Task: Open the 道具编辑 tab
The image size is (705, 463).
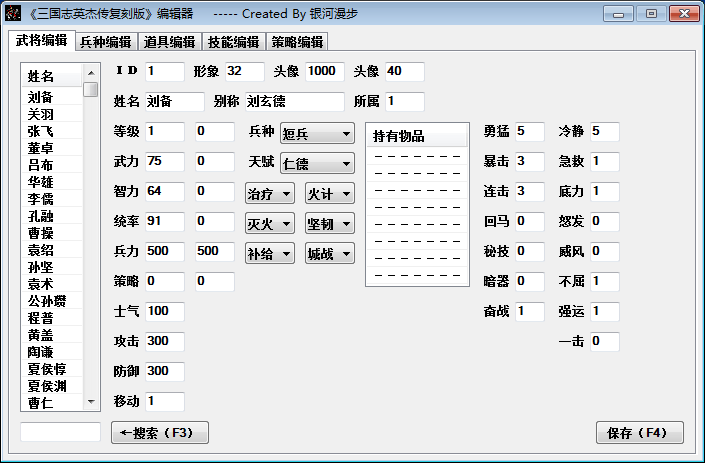Action: [x=168, y=42]
